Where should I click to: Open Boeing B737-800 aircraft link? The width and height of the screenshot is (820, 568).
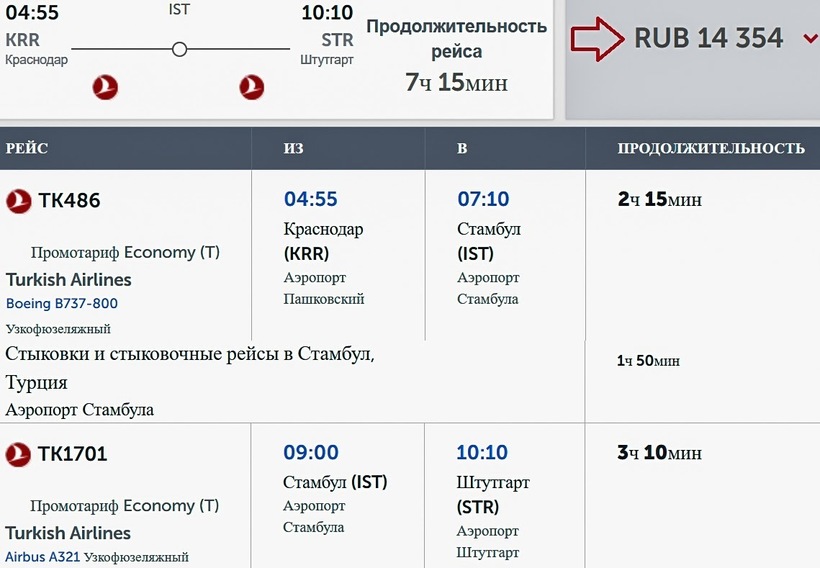(x=62, y=303)
